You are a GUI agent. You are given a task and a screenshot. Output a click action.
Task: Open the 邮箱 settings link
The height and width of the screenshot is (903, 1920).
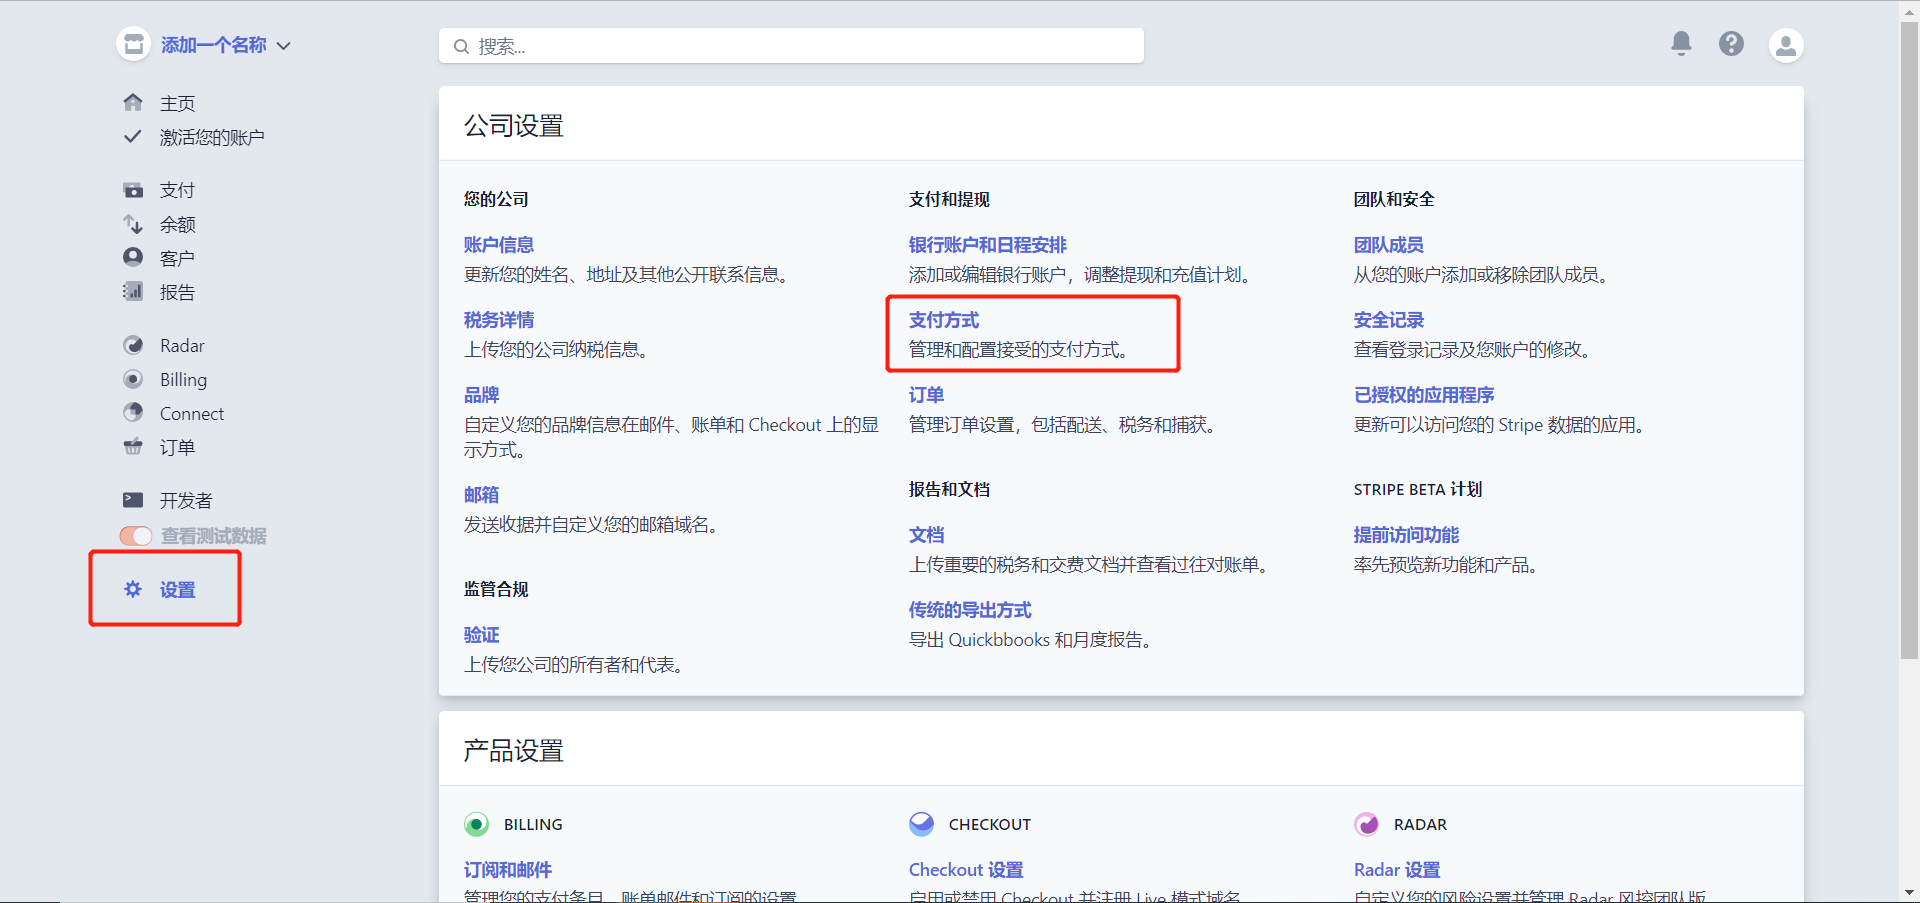482,495
